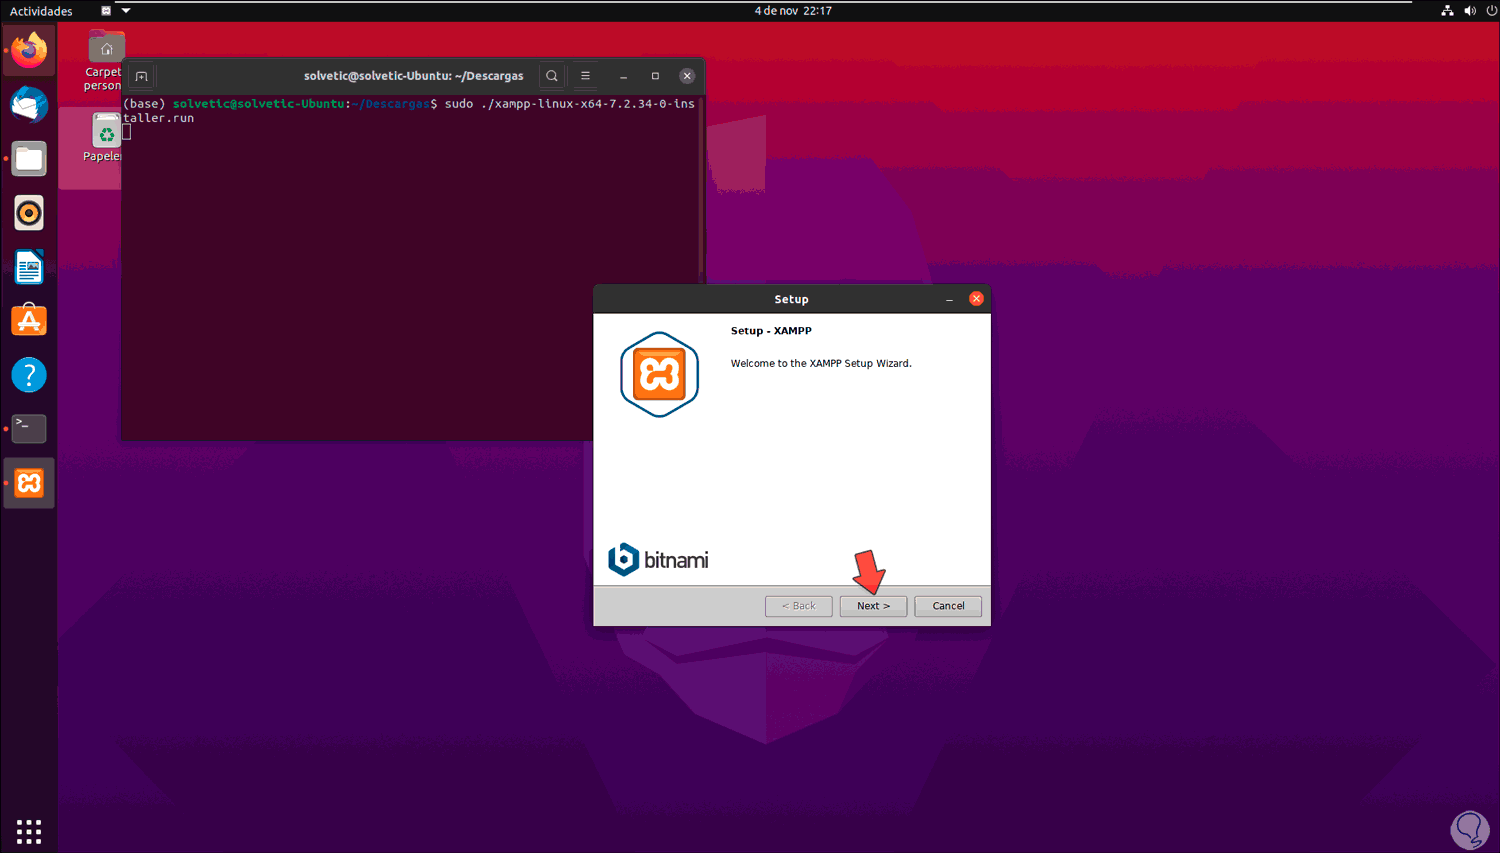The width and height of the screenshot is (1500, 853).
Task: Click Next in the XAMPP Setup wizard
Action: (x=873, y=606)
